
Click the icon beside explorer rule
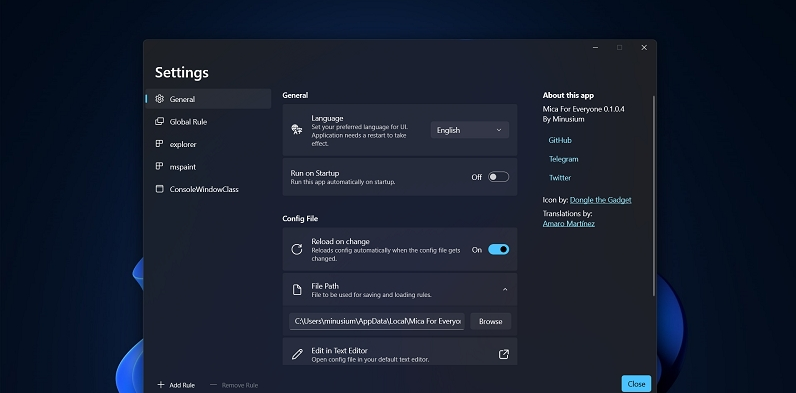click(159, 144)
